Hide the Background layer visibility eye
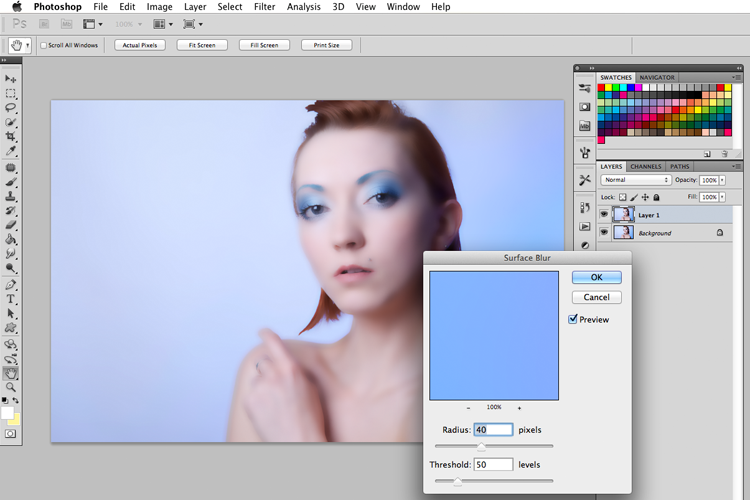The width and height of the screenshot is (750, 500). (x=604, y=233)
